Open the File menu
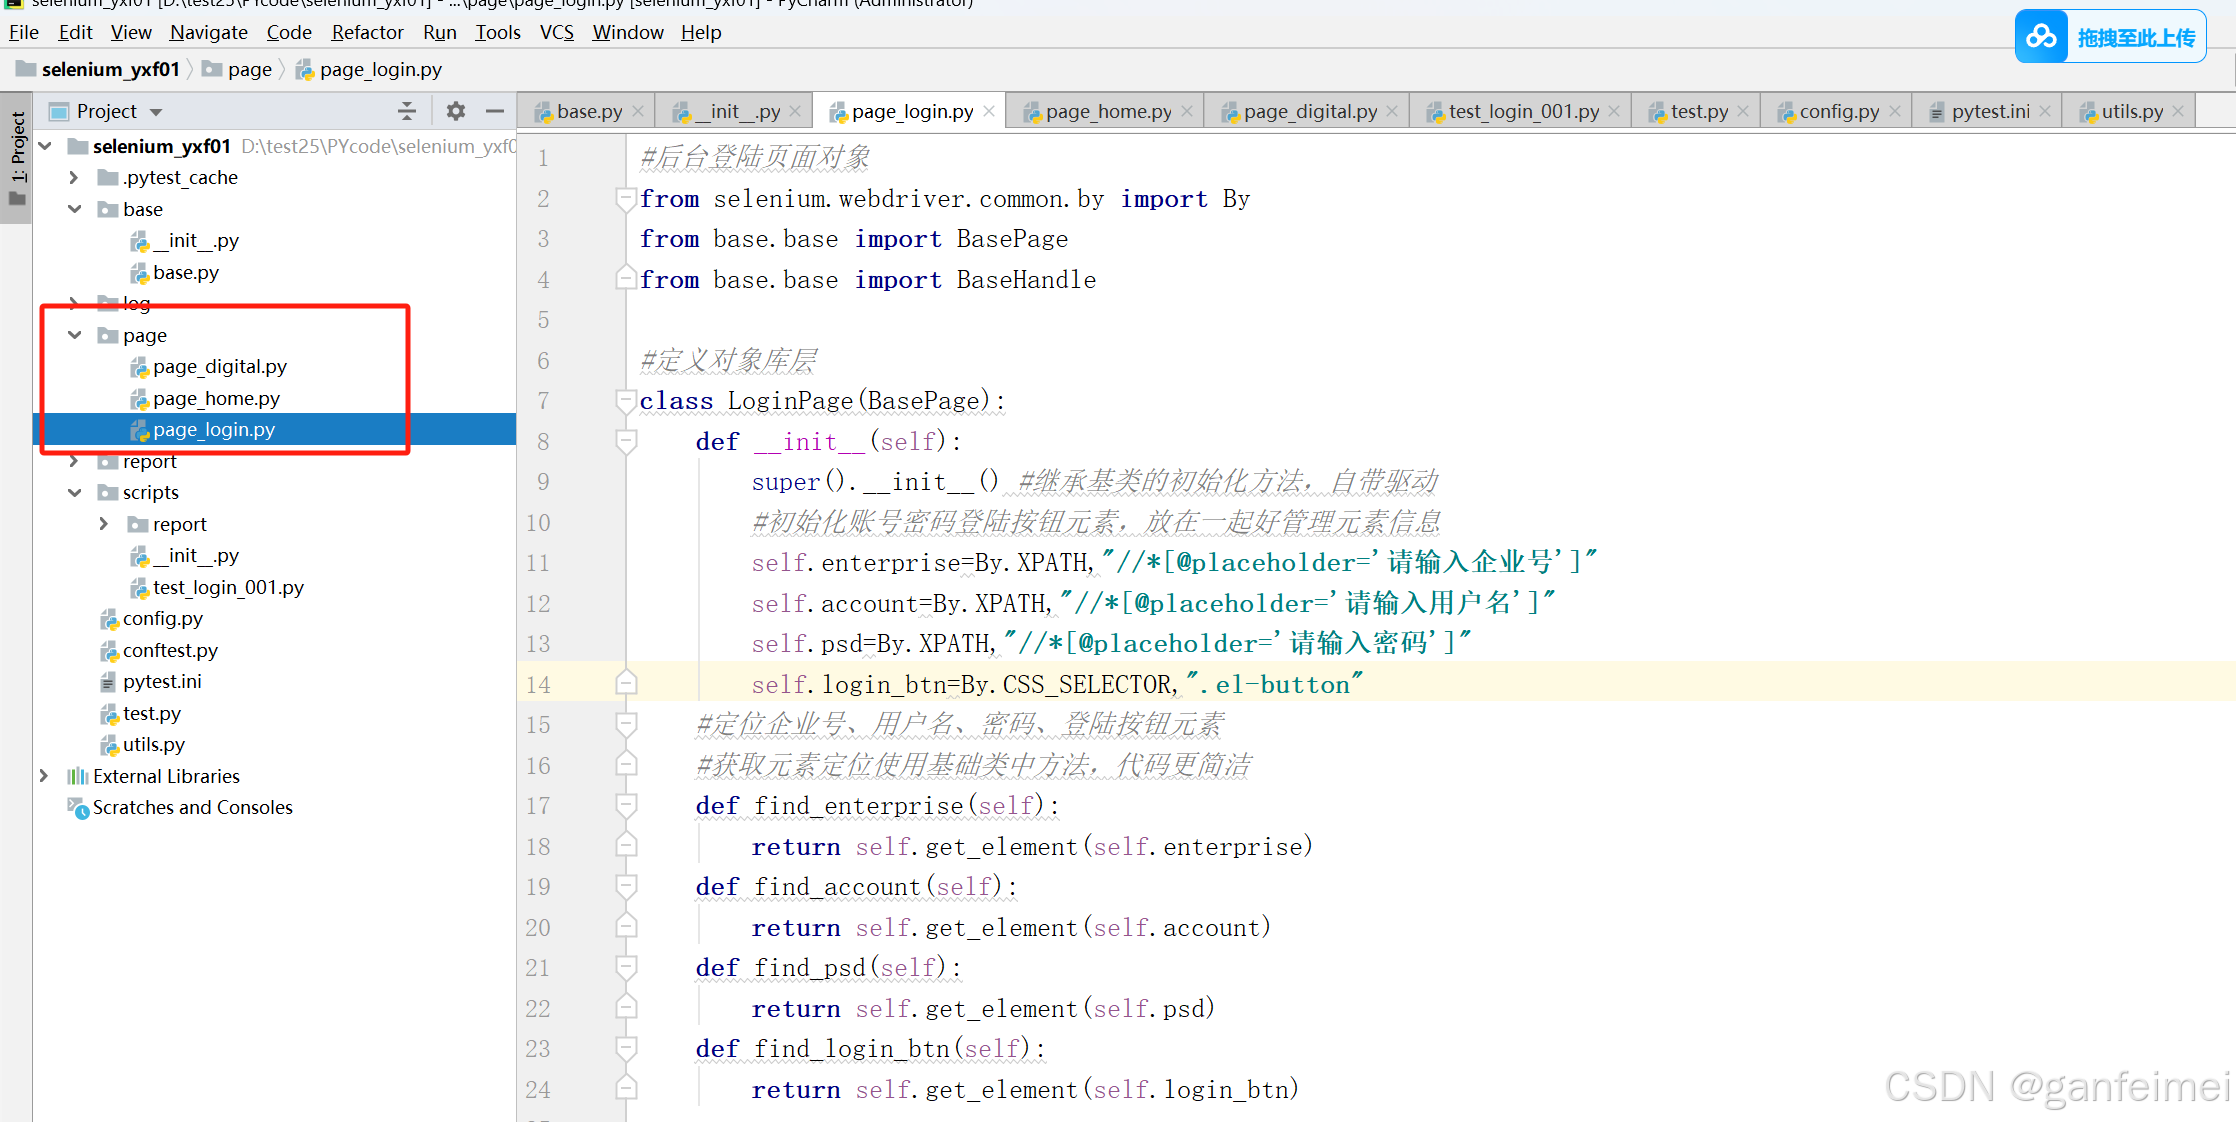Image resolution: width=2236 pixels, height=1122 pixels. [23, 32]
